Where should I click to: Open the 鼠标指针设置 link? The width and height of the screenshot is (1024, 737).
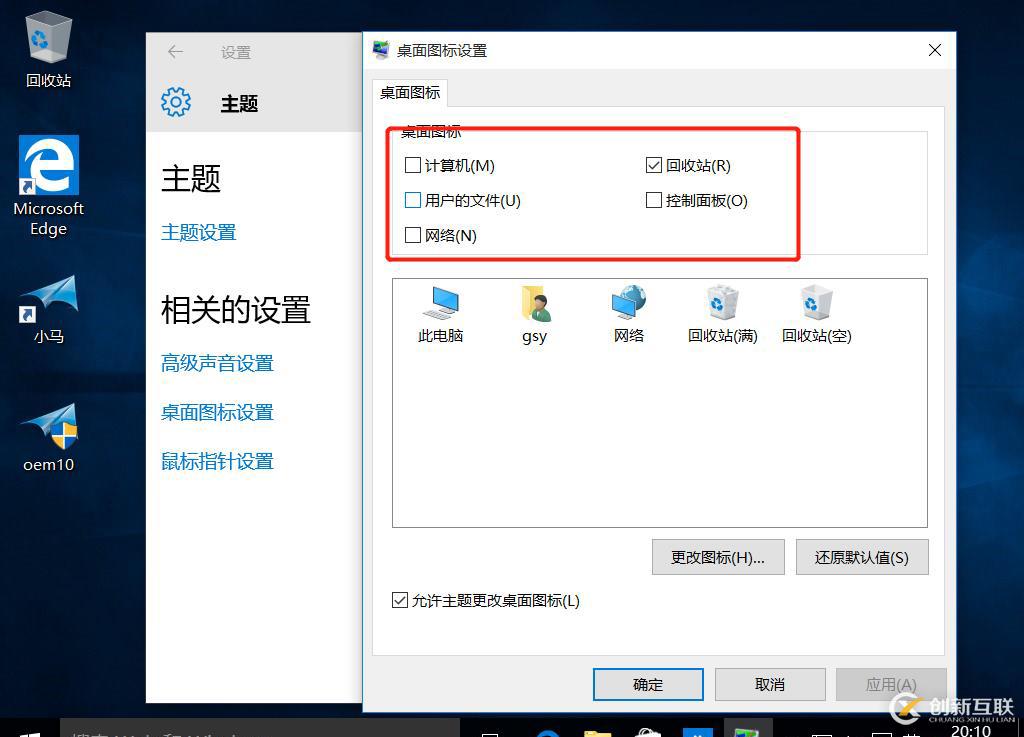point(217,462)
